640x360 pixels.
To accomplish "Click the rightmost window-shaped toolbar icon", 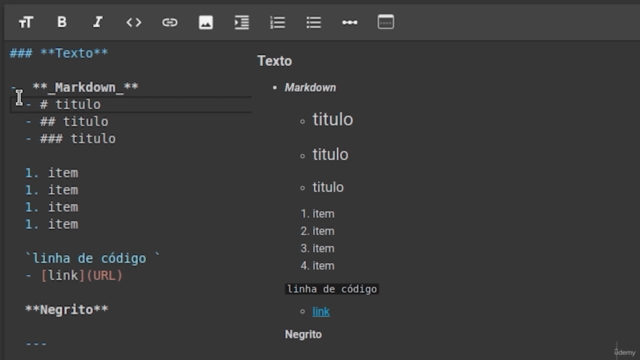I will [386, 22].
